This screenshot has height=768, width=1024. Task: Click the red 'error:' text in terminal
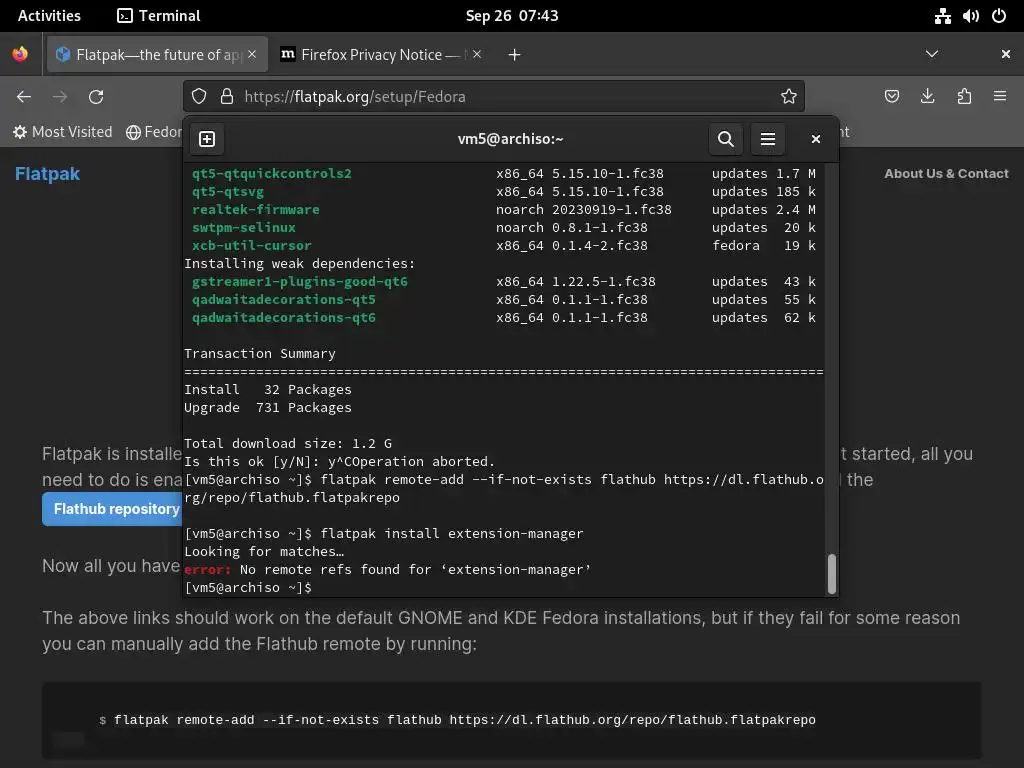(208, 569)
